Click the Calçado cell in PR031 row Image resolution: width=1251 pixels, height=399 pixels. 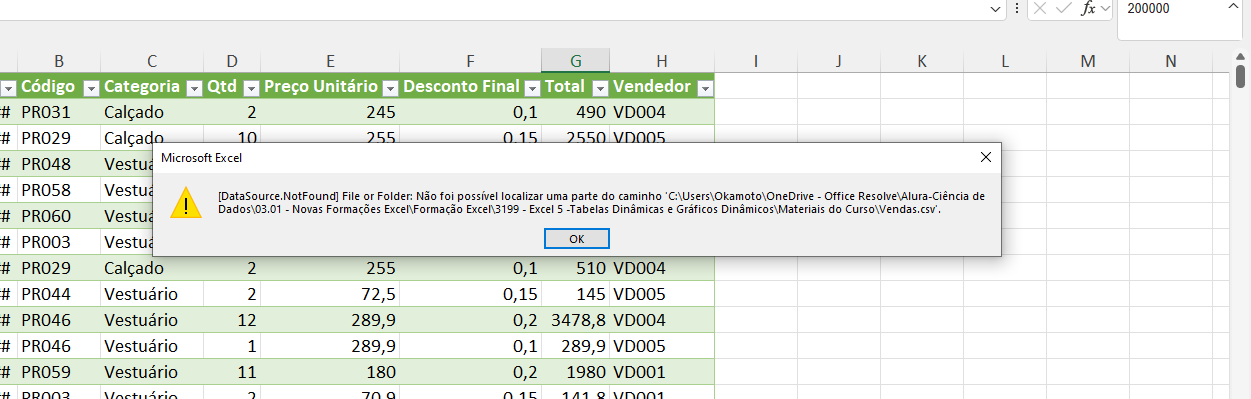[151, 113]
